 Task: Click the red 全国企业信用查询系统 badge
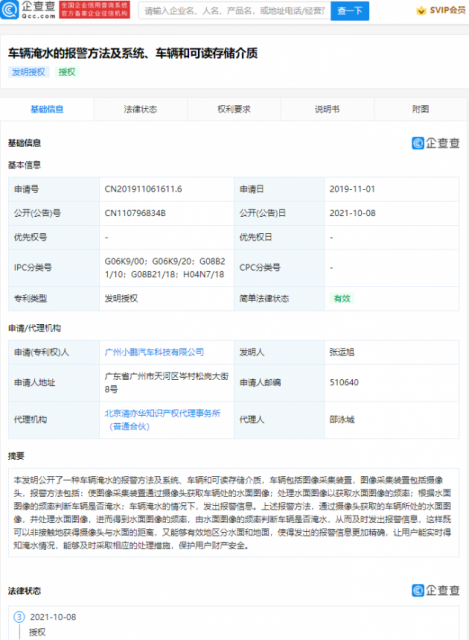click(x=95, y=10)
